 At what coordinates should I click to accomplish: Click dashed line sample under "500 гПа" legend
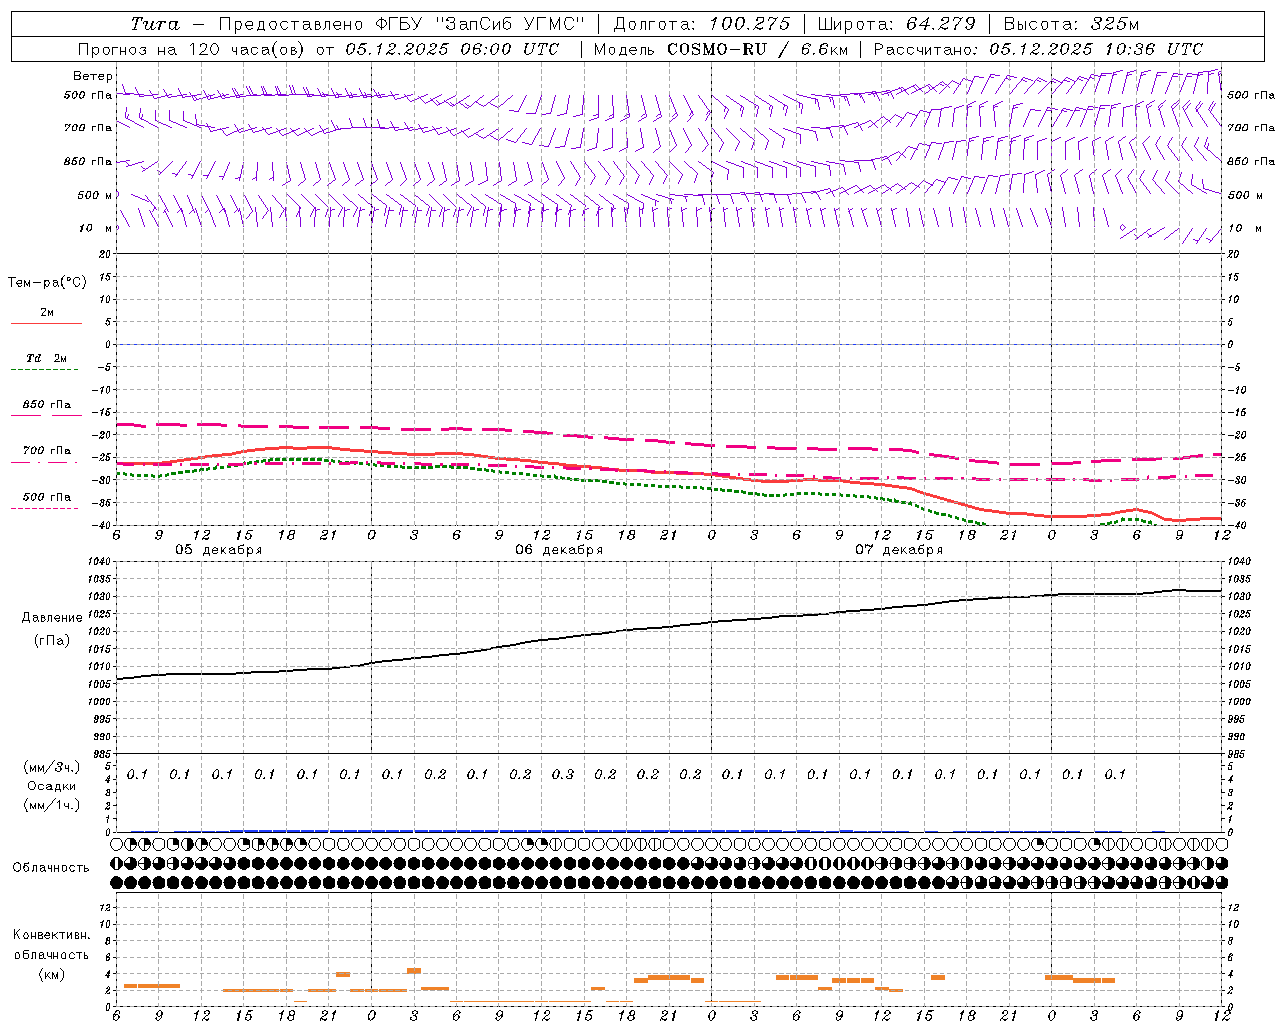pyautogui.click(x=45, y=509)
